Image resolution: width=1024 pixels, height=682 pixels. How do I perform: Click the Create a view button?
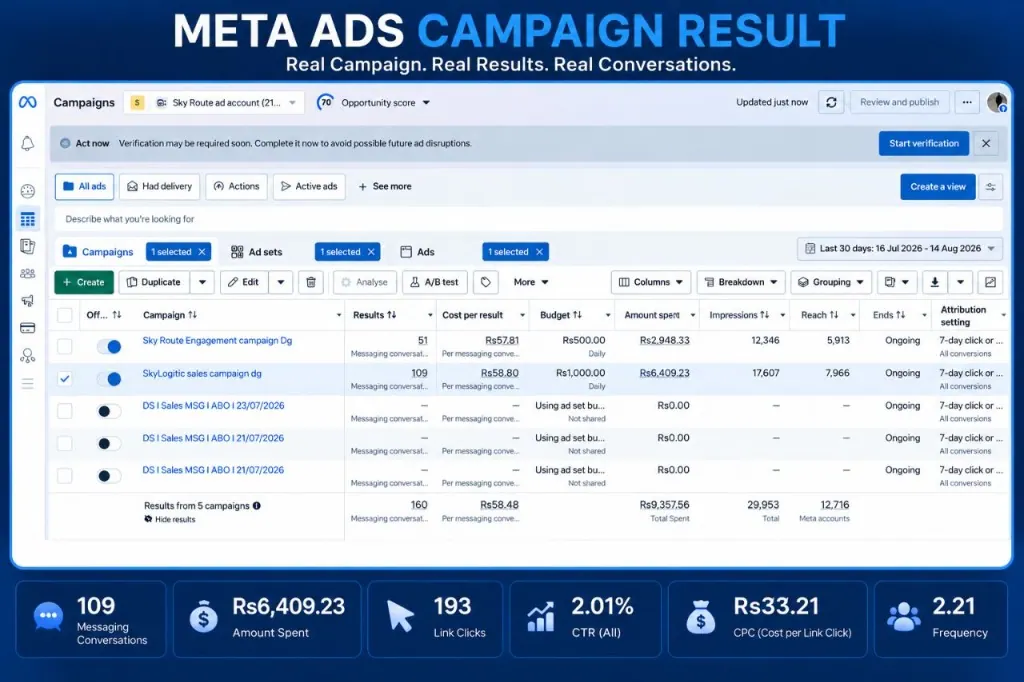(x=938, y=187)
